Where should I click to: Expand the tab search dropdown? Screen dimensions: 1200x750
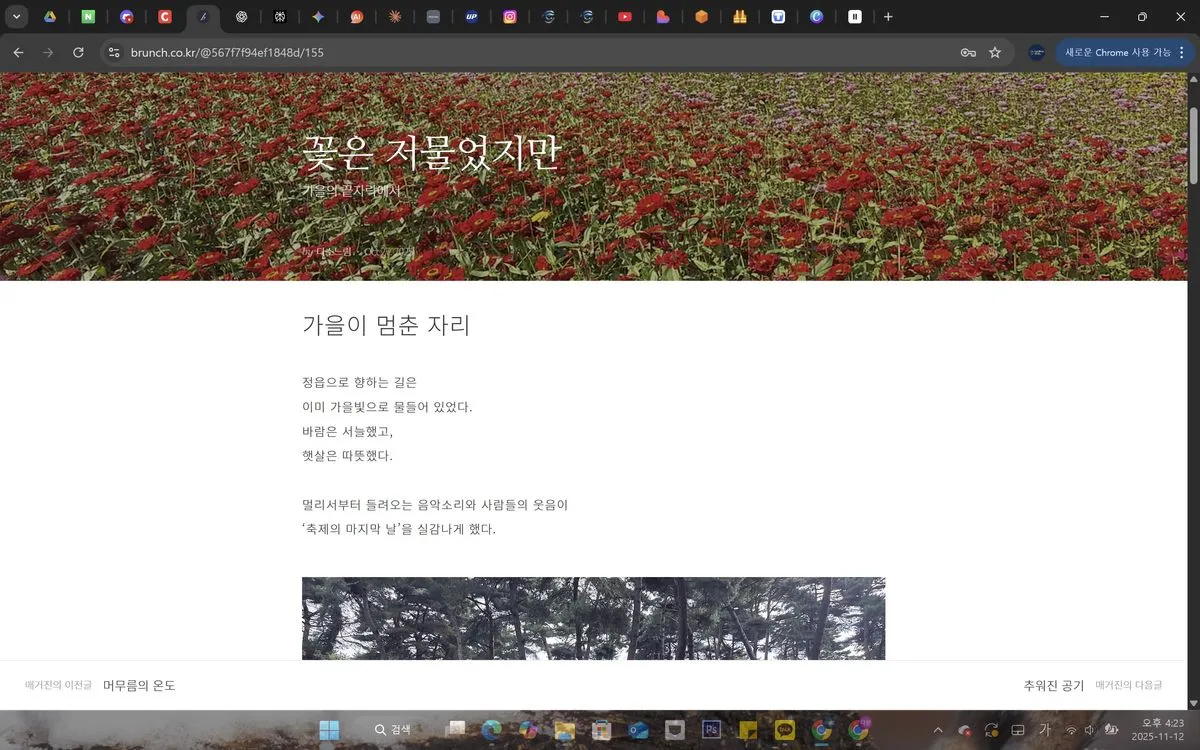coord(17,17)
